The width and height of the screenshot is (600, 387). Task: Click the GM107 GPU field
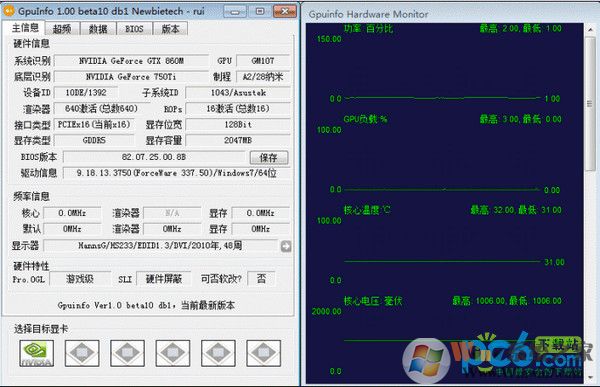263,61
